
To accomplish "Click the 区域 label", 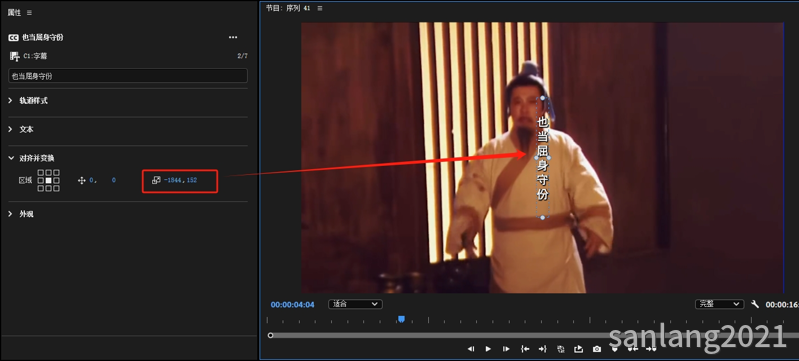I will pyautogui.click(x=25, y=180).
